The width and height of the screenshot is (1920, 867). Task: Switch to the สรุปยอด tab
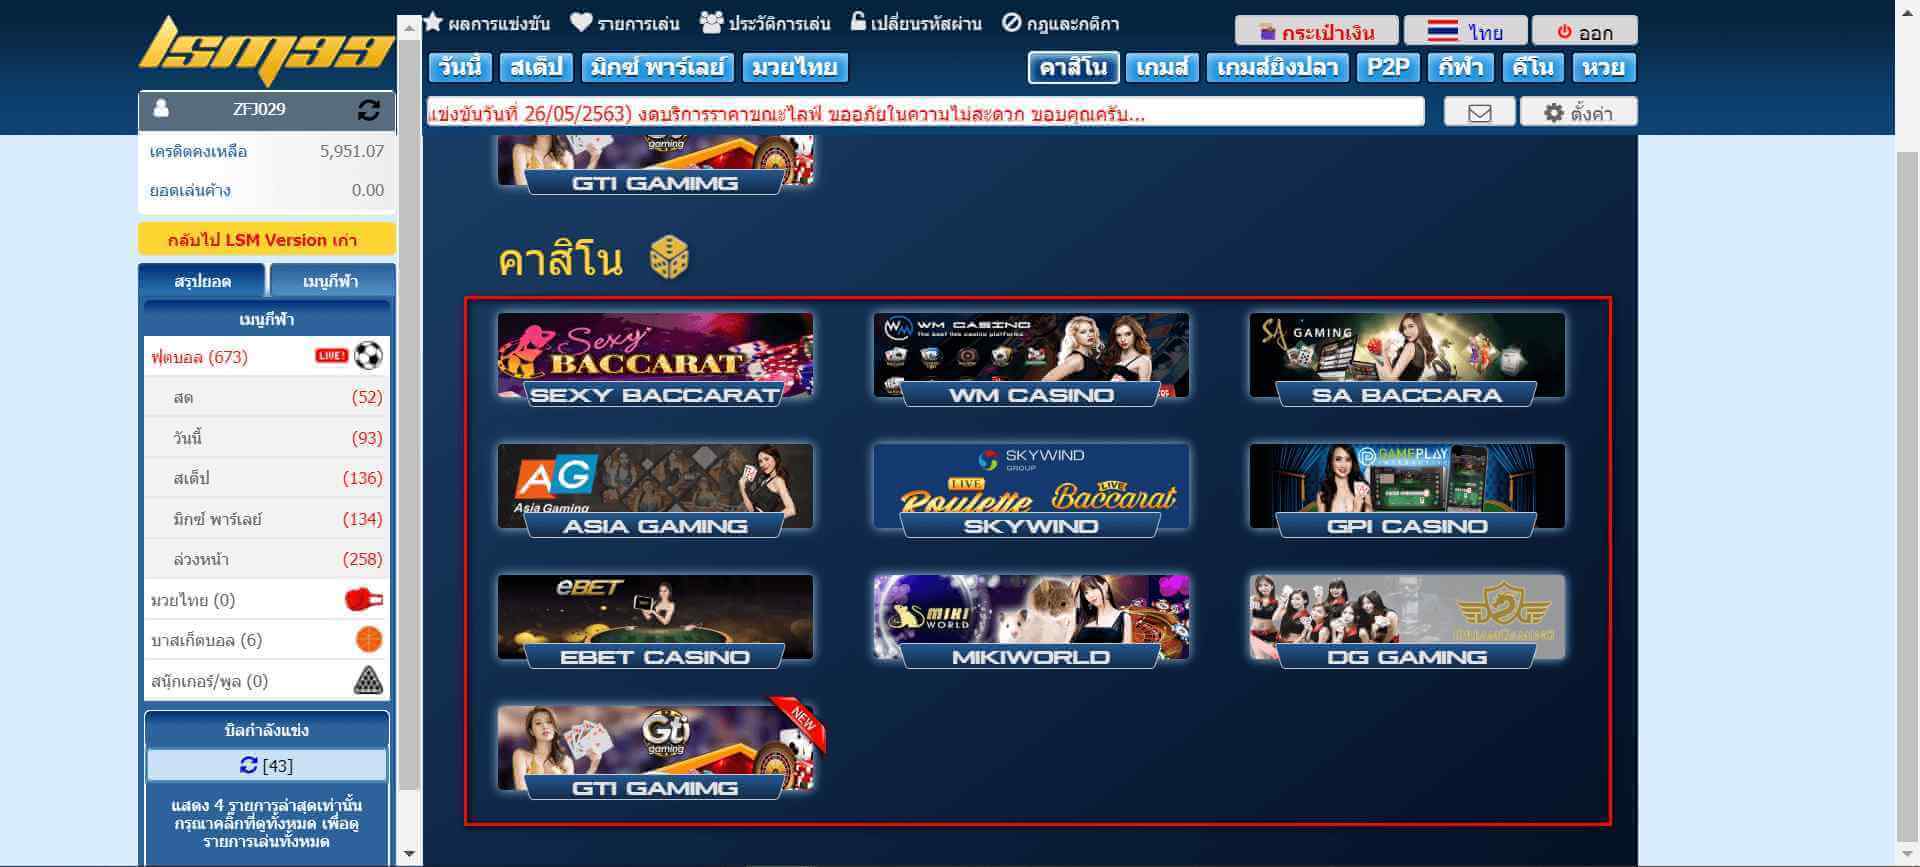(x=202, y=281)
